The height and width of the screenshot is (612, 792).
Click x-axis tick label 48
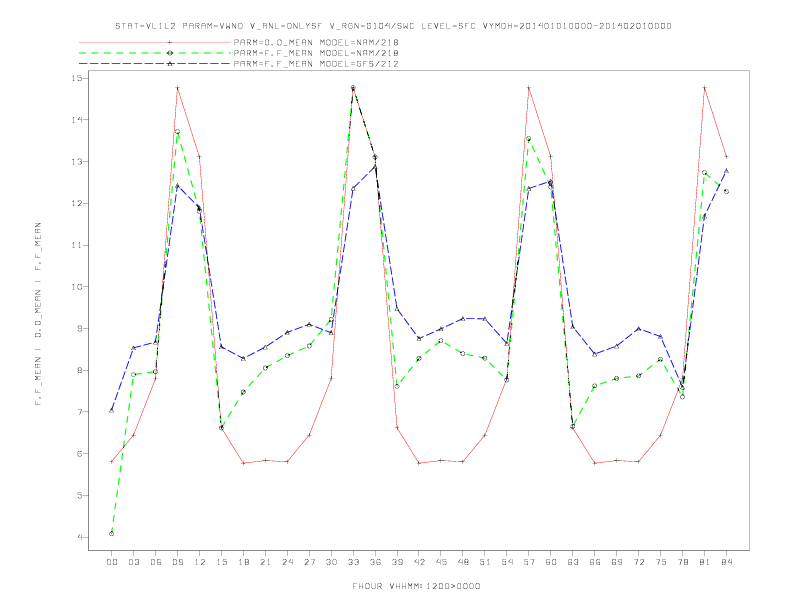[463, 562]
